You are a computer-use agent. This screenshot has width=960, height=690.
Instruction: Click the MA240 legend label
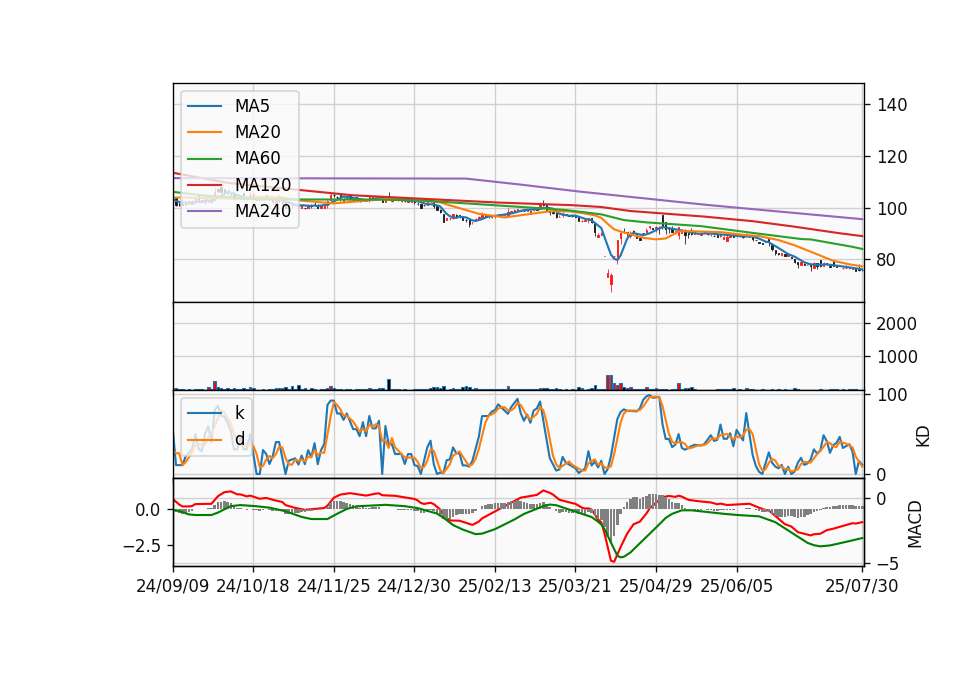[x=263, y=211]
